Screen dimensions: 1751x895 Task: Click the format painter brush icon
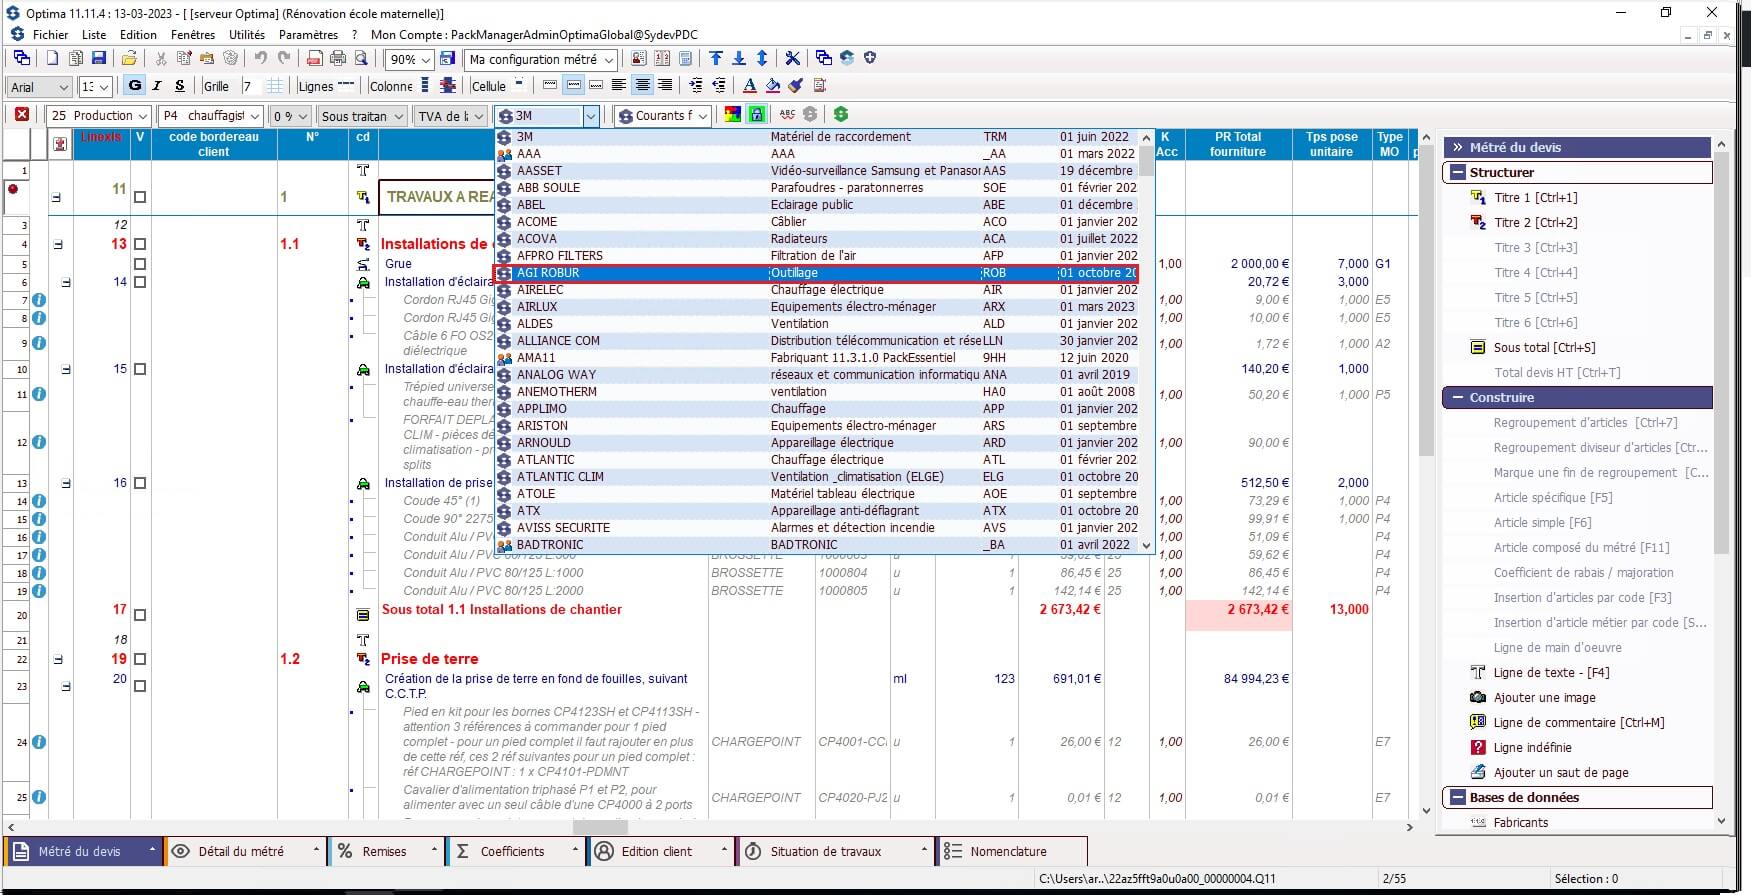[796, 86]
